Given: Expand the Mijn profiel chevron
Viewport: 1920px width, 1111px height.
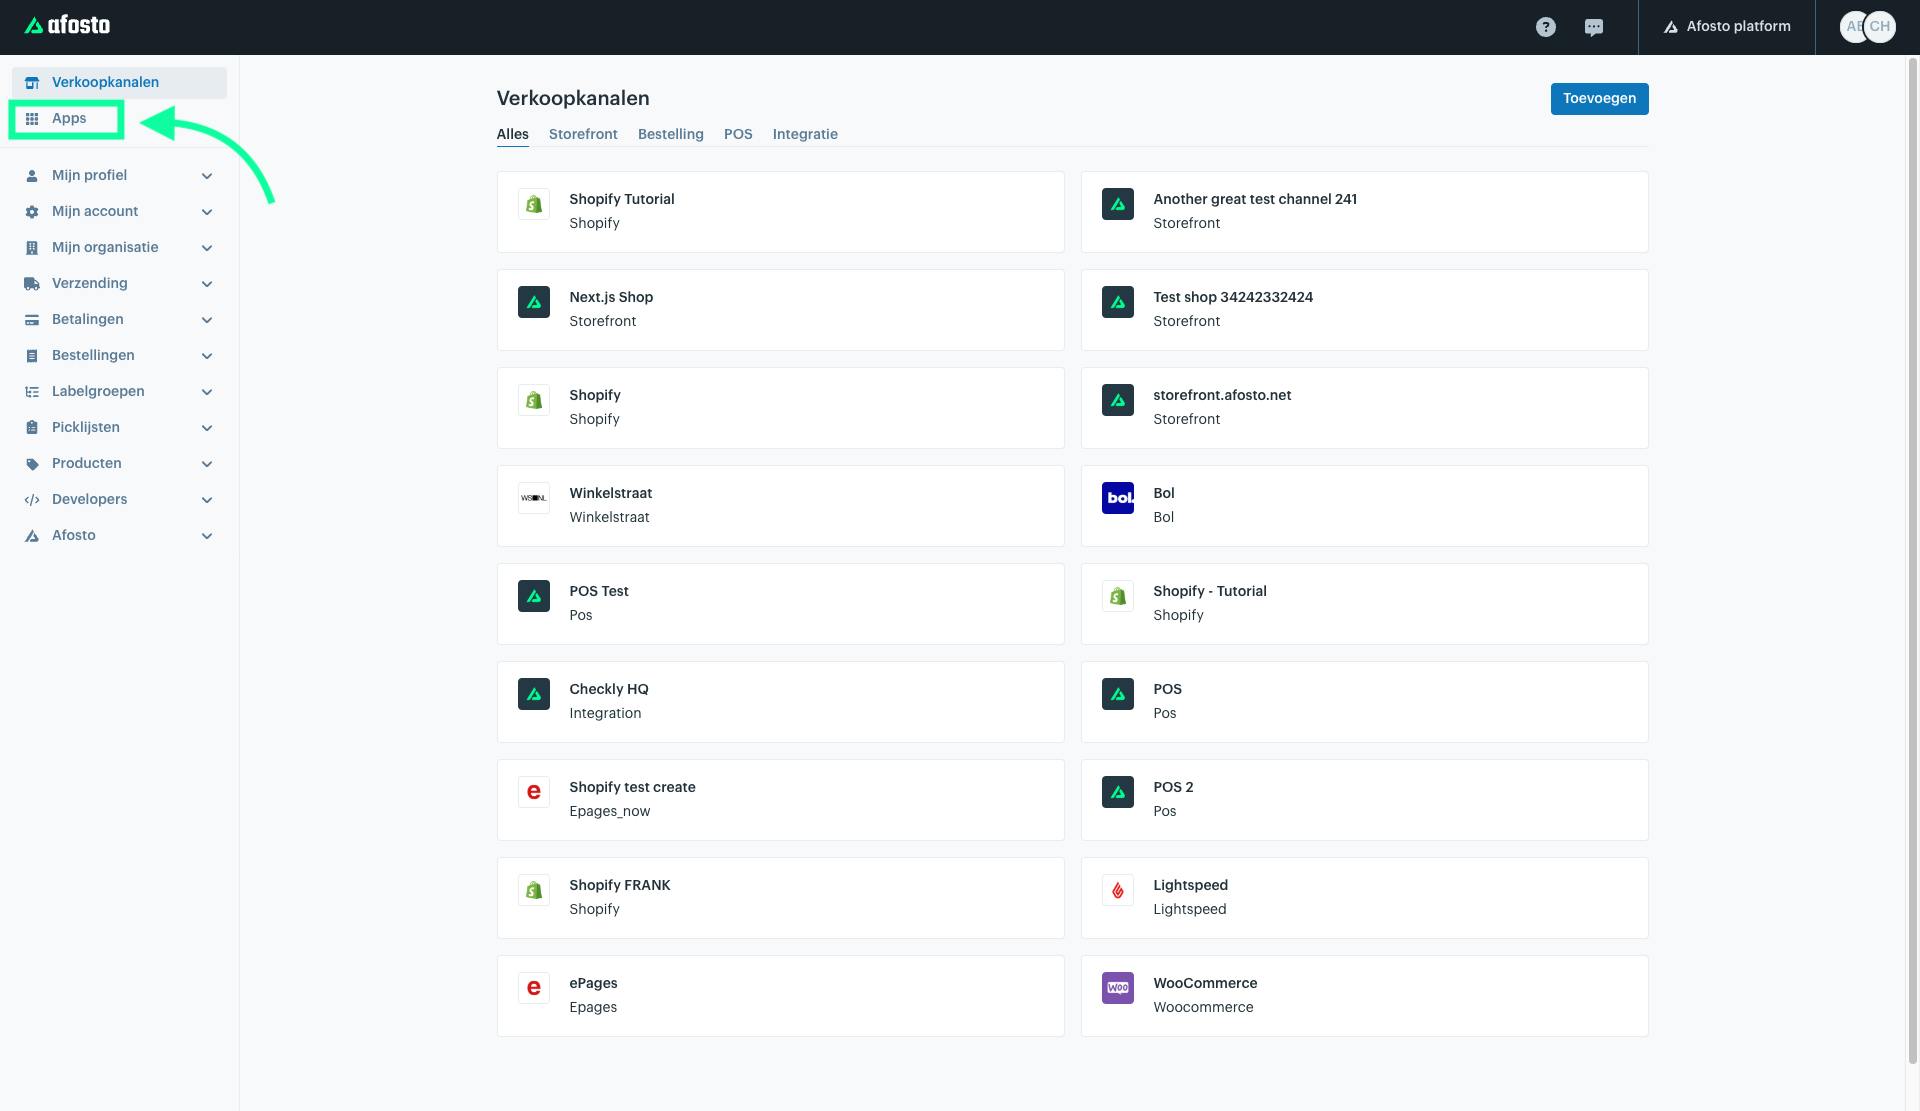Looking at the screenshot, I should (x=207, y=176).
